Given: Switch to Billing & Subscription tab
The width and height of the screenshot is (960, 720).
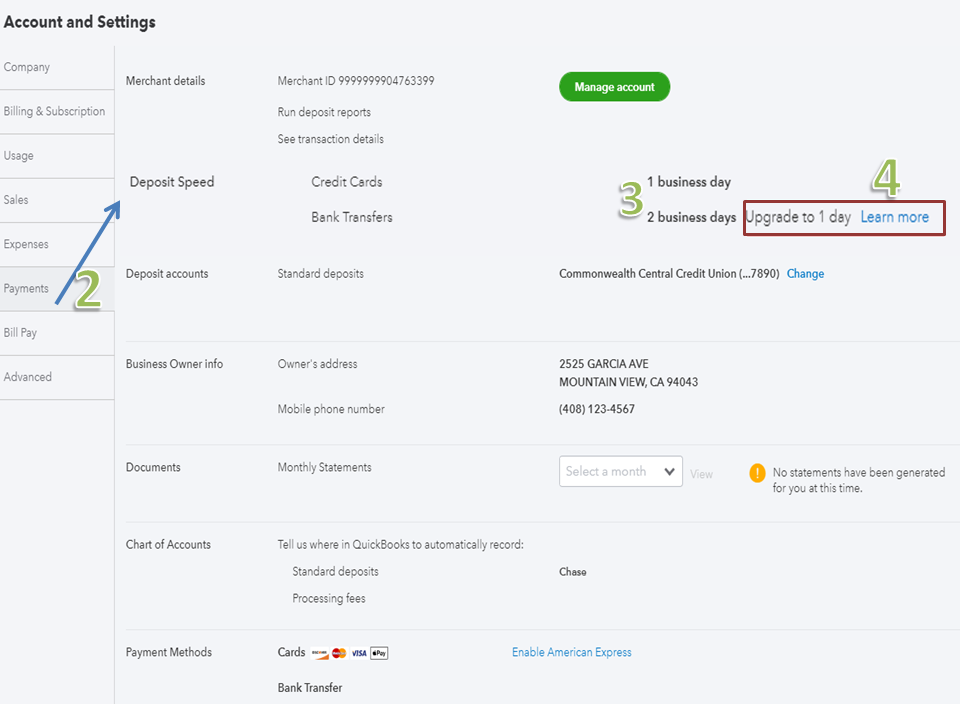Looking at the screenshot, I should click(54, 111).
